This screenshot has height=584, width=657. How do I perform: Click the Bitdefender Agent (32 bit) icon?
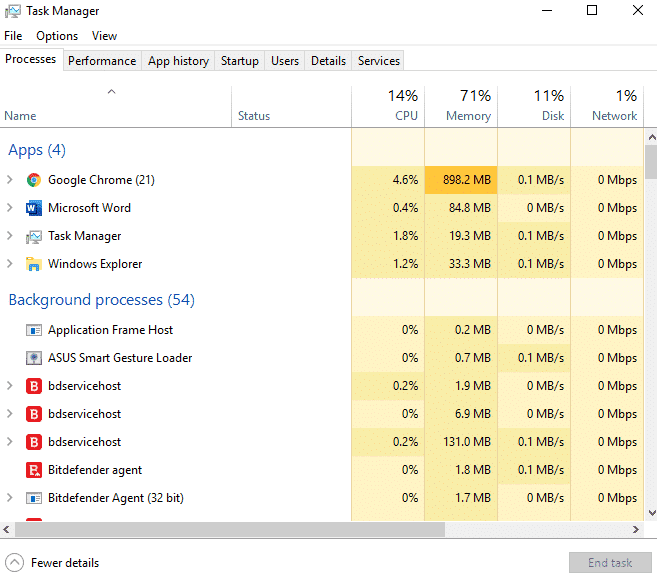[x=34, y=498]
